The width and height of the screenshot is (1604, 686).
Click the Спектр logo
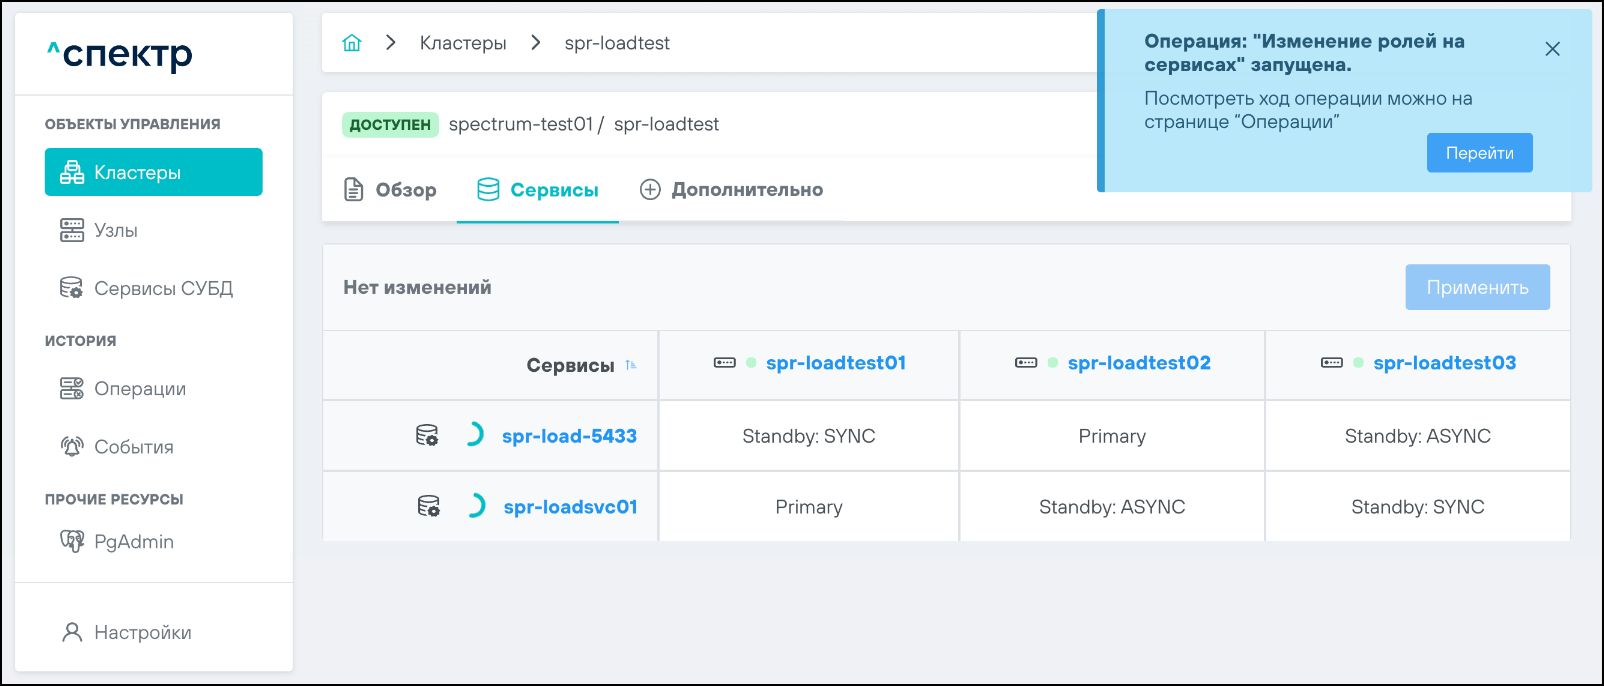(120, 54)
